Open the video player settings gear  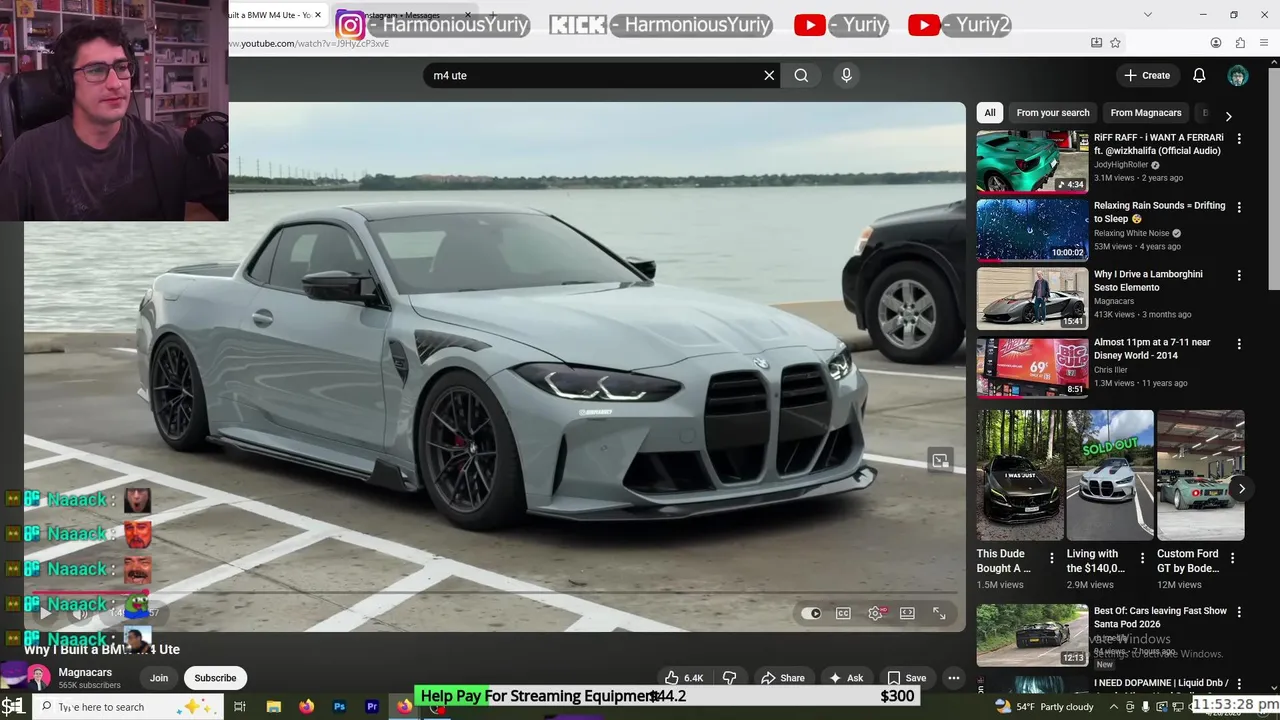click(x=876, y=613)
